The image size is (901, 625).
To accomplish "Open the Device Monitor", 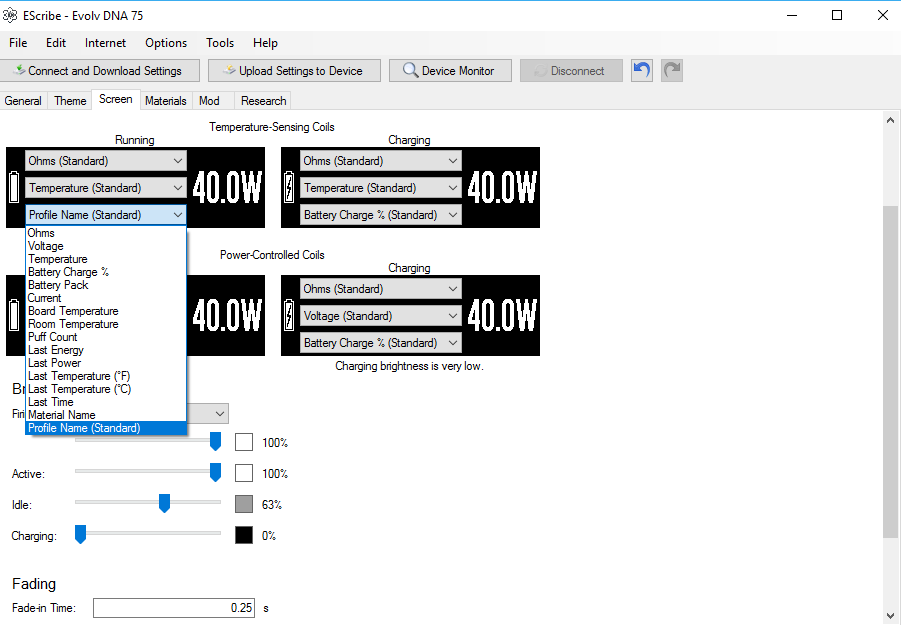I will [x=450, y=71].
